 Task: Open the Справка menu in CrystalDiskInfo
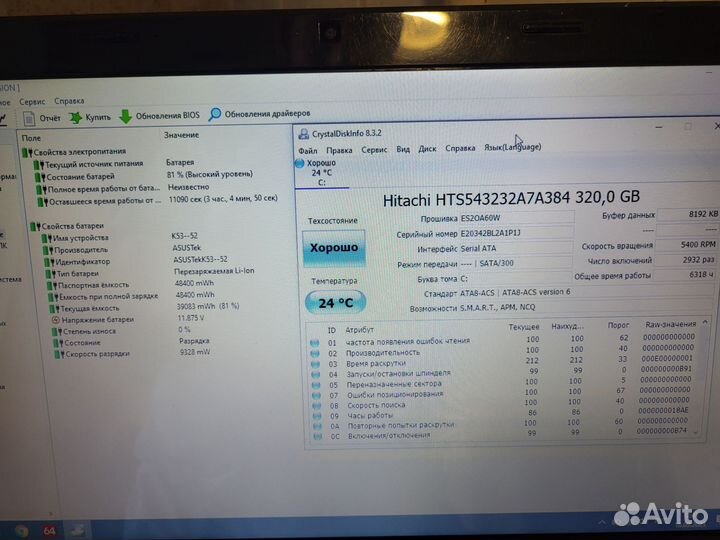click(x=460, y=148)
